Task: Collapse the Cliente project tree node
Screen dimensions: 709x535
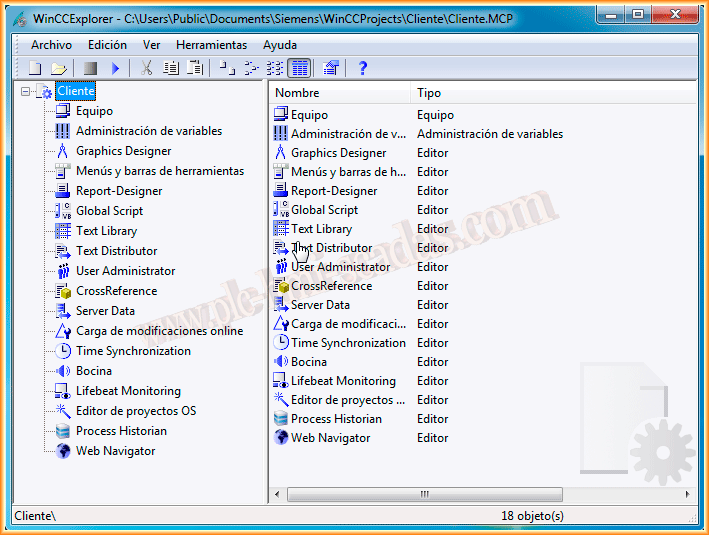Action: point(26,91)
